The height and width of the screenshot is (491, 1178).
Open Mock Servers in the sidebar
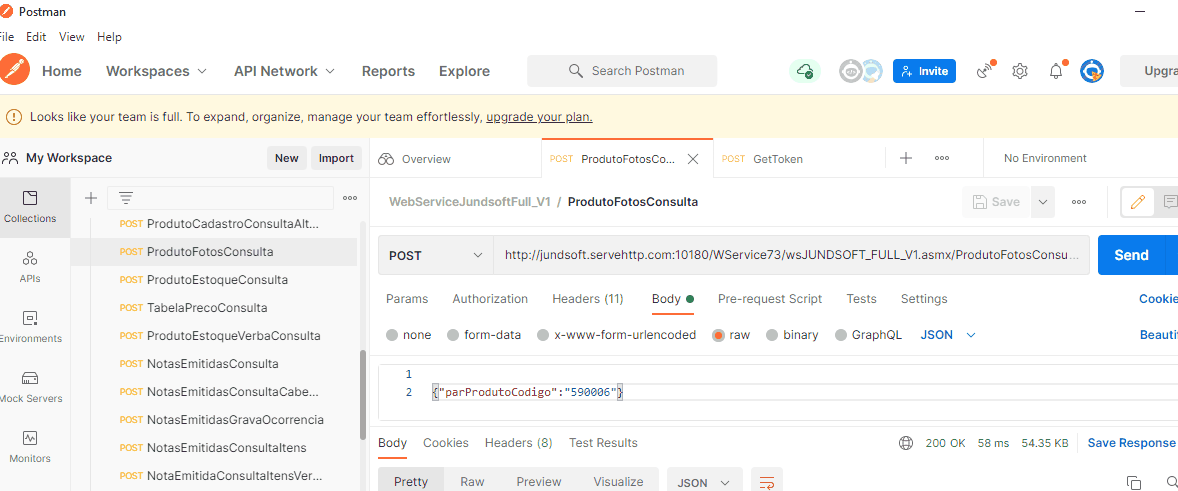[30, 387]
